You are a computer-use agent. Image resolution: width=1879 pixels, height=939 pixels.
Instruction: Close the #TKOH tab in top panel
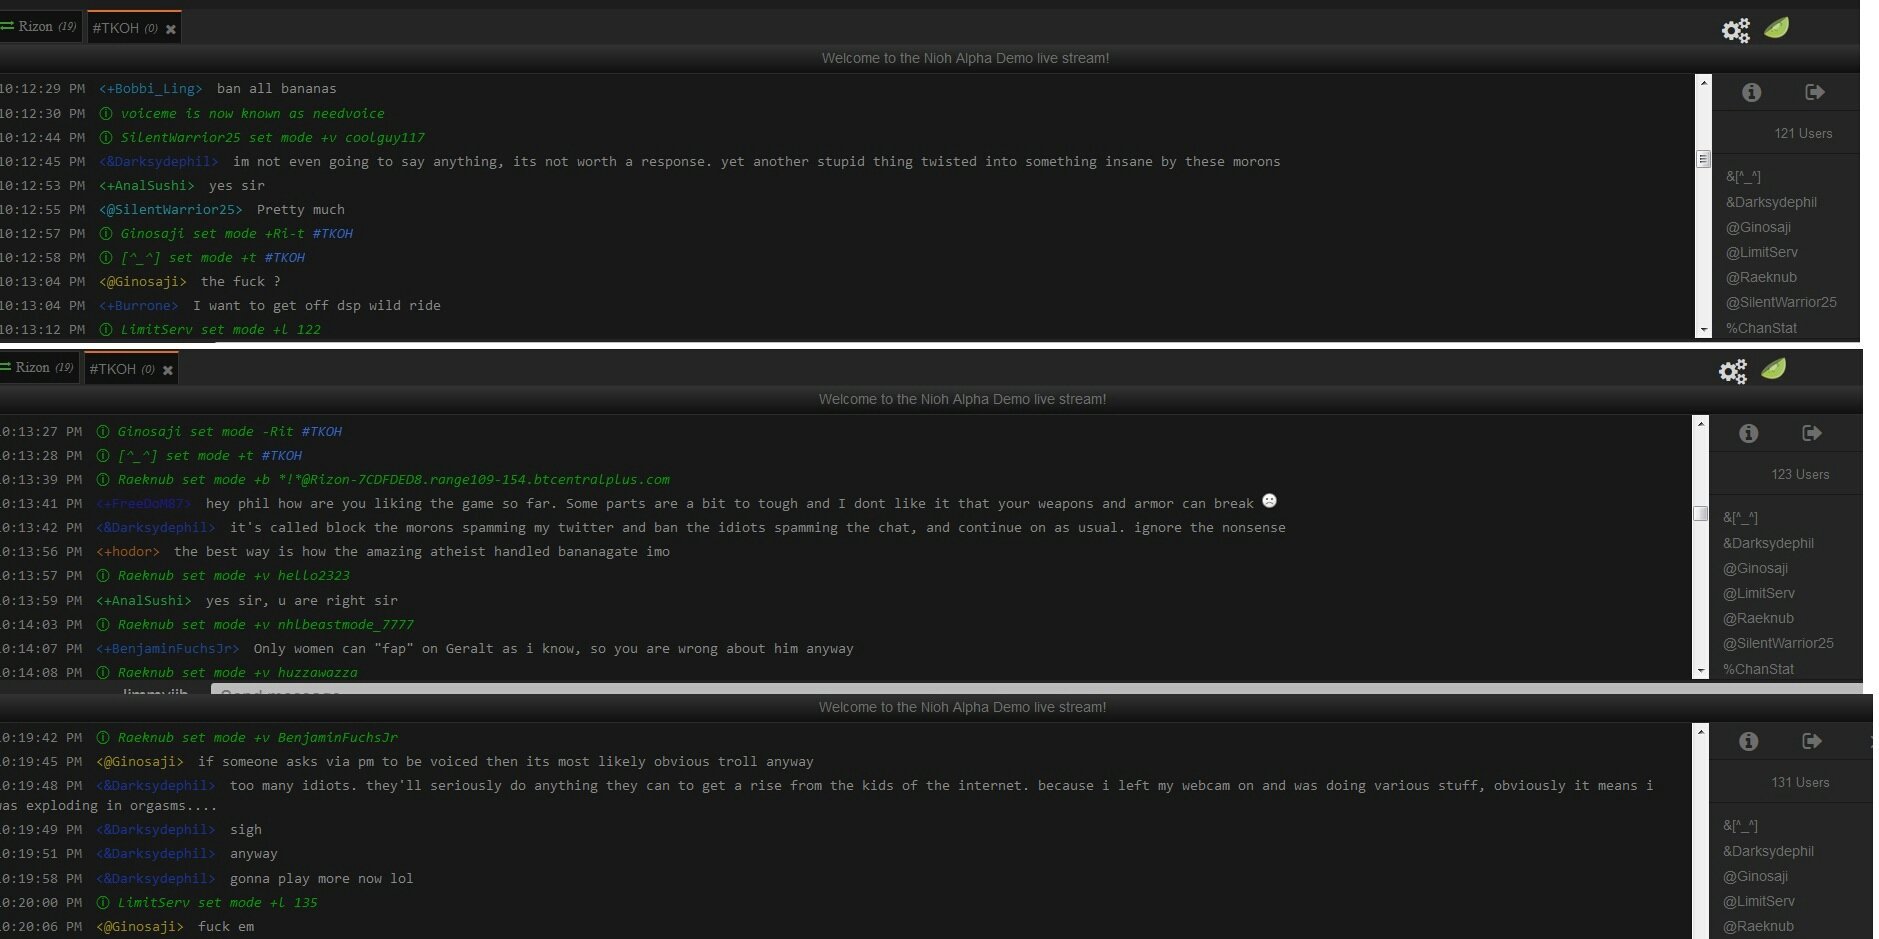(x=171, y=29)
